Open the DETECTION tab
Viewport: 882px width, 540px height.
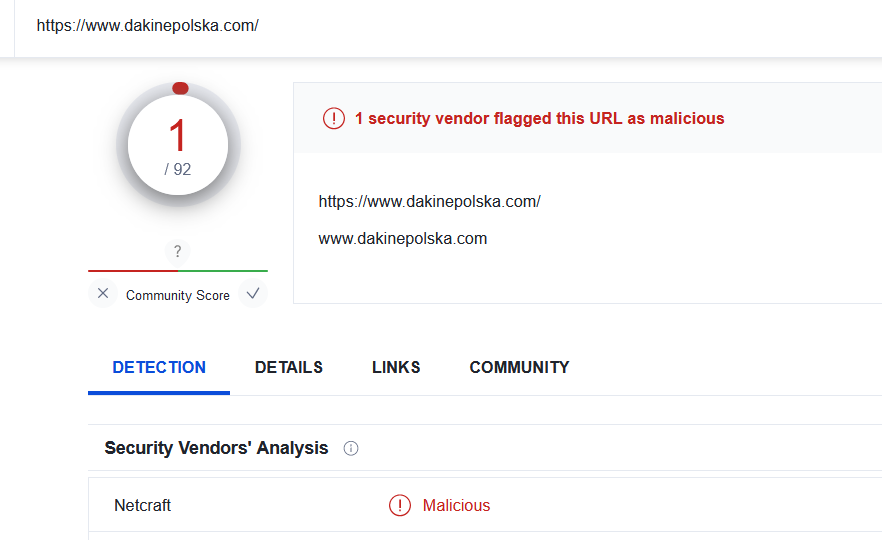159,367
